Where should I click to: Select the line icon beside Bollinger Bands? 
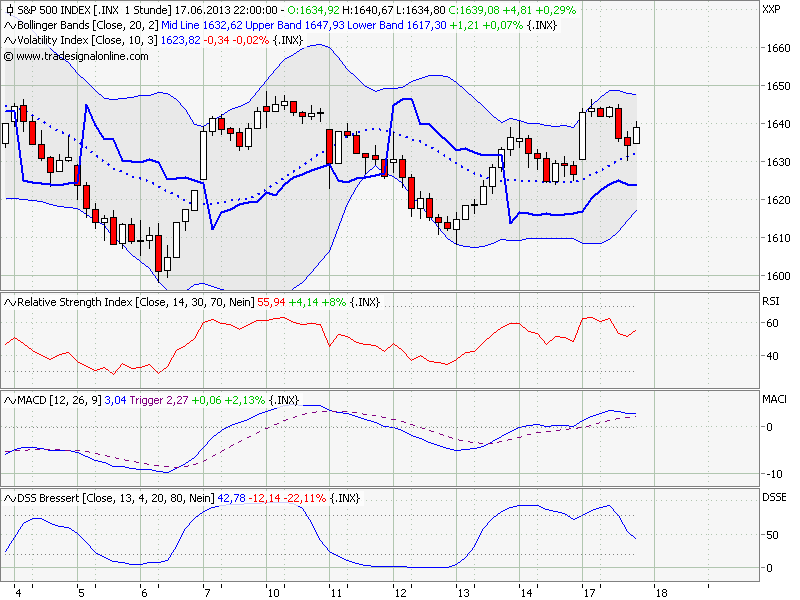coord(8,25)
